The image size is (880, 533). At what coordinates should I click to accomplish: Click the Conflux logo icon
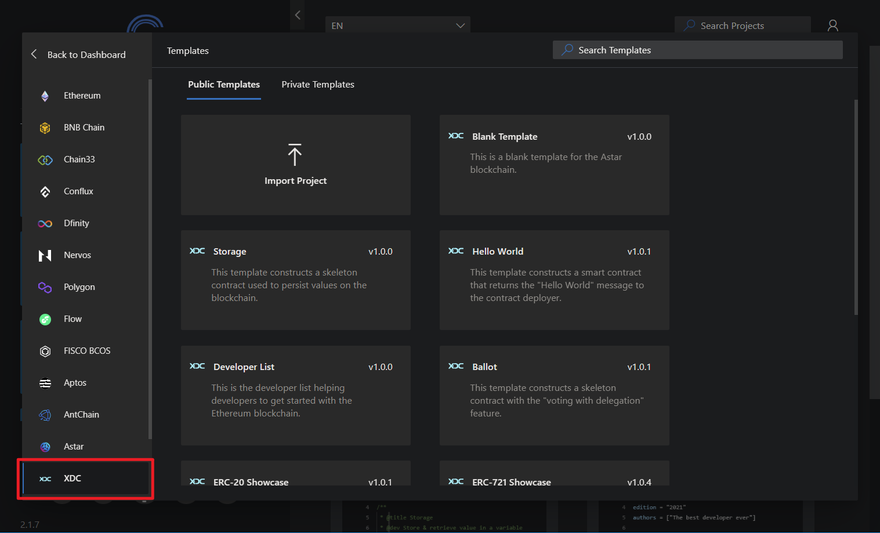(45, 192)
